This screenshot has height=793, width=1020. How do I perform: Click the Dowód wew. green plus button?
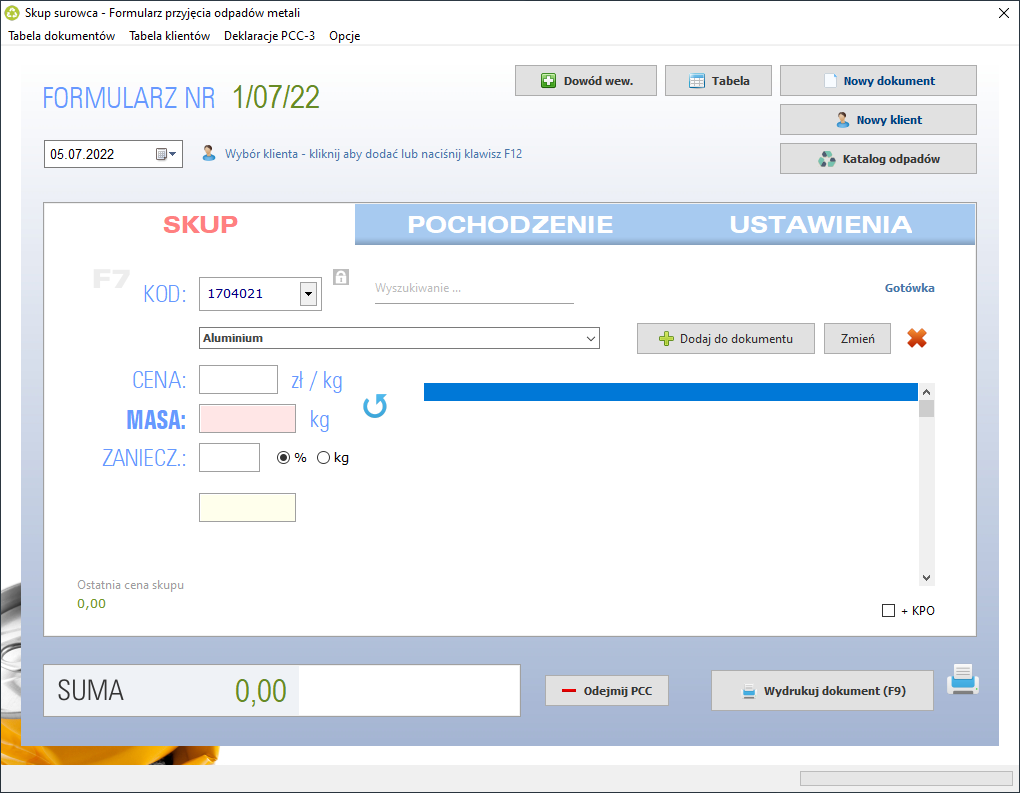click(x=585, y=81)
